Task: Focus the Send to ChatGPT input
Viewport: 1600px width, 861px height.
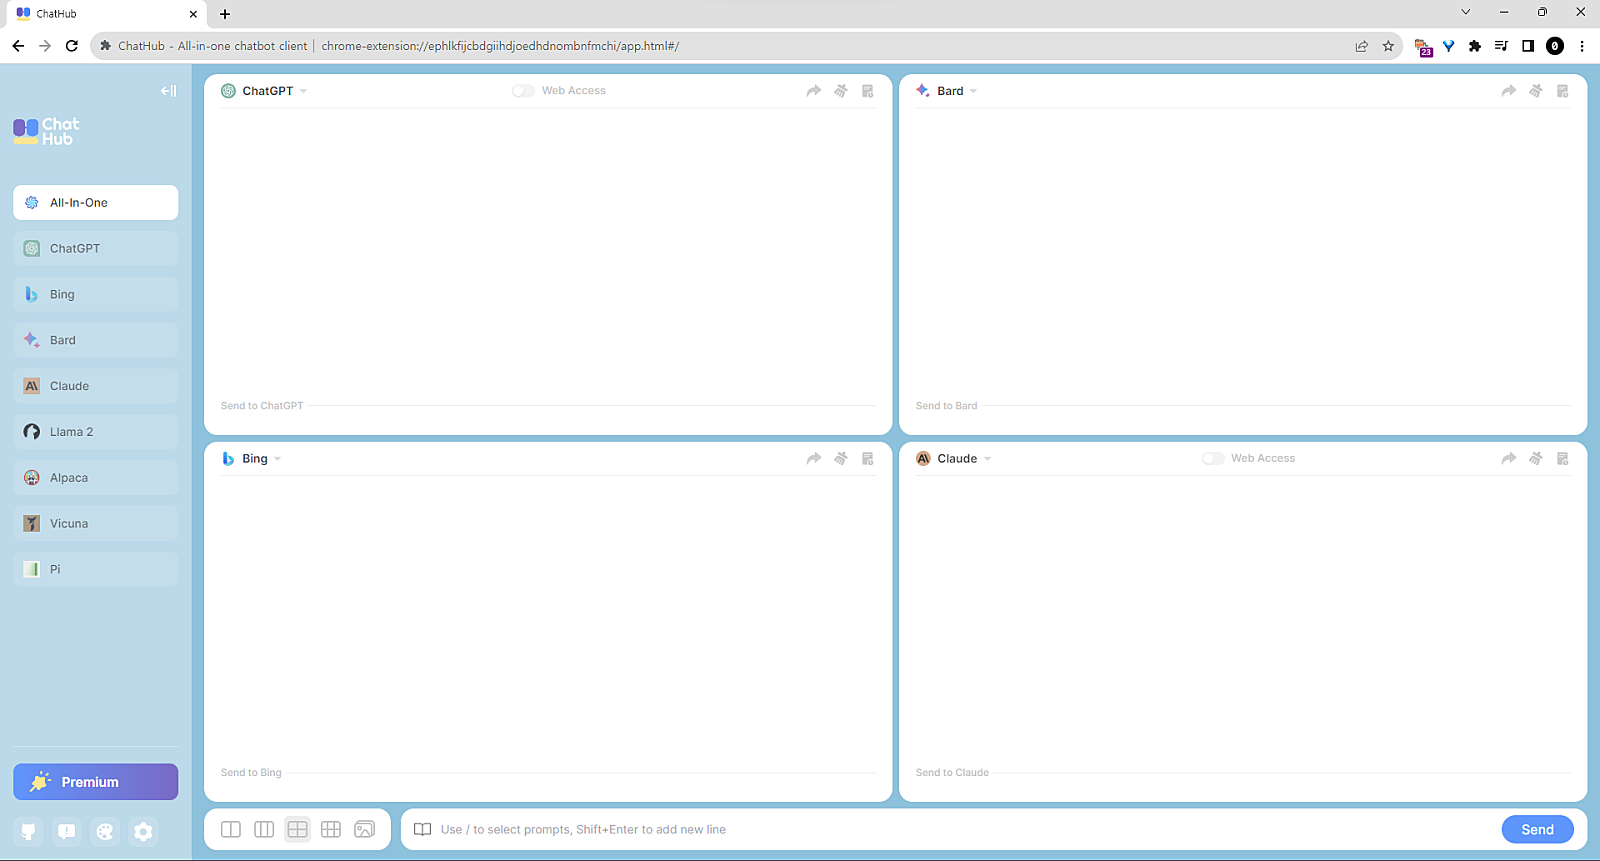Action: click(x=548, y=406)
